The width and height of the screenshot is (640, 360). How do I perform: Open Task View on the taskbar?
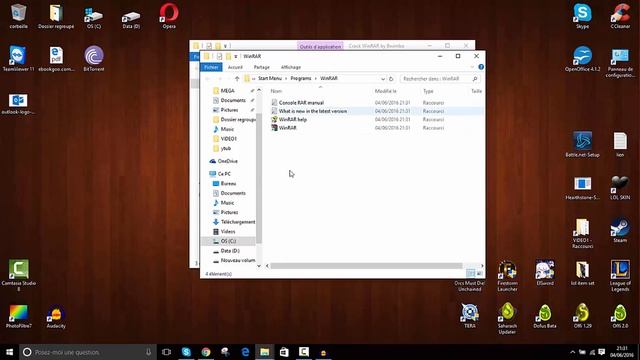pos(166,352)
